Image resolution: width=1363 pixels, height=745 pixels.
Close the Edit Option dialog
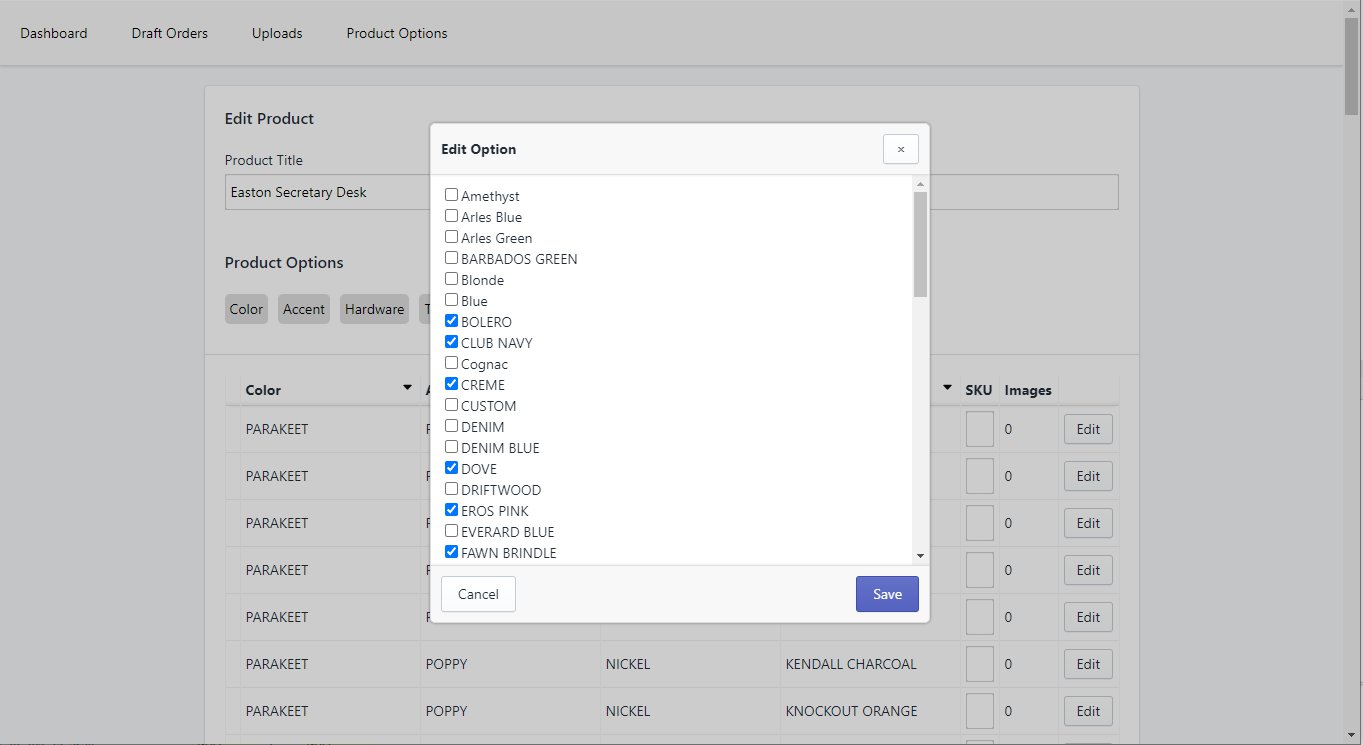coord(900,149)
